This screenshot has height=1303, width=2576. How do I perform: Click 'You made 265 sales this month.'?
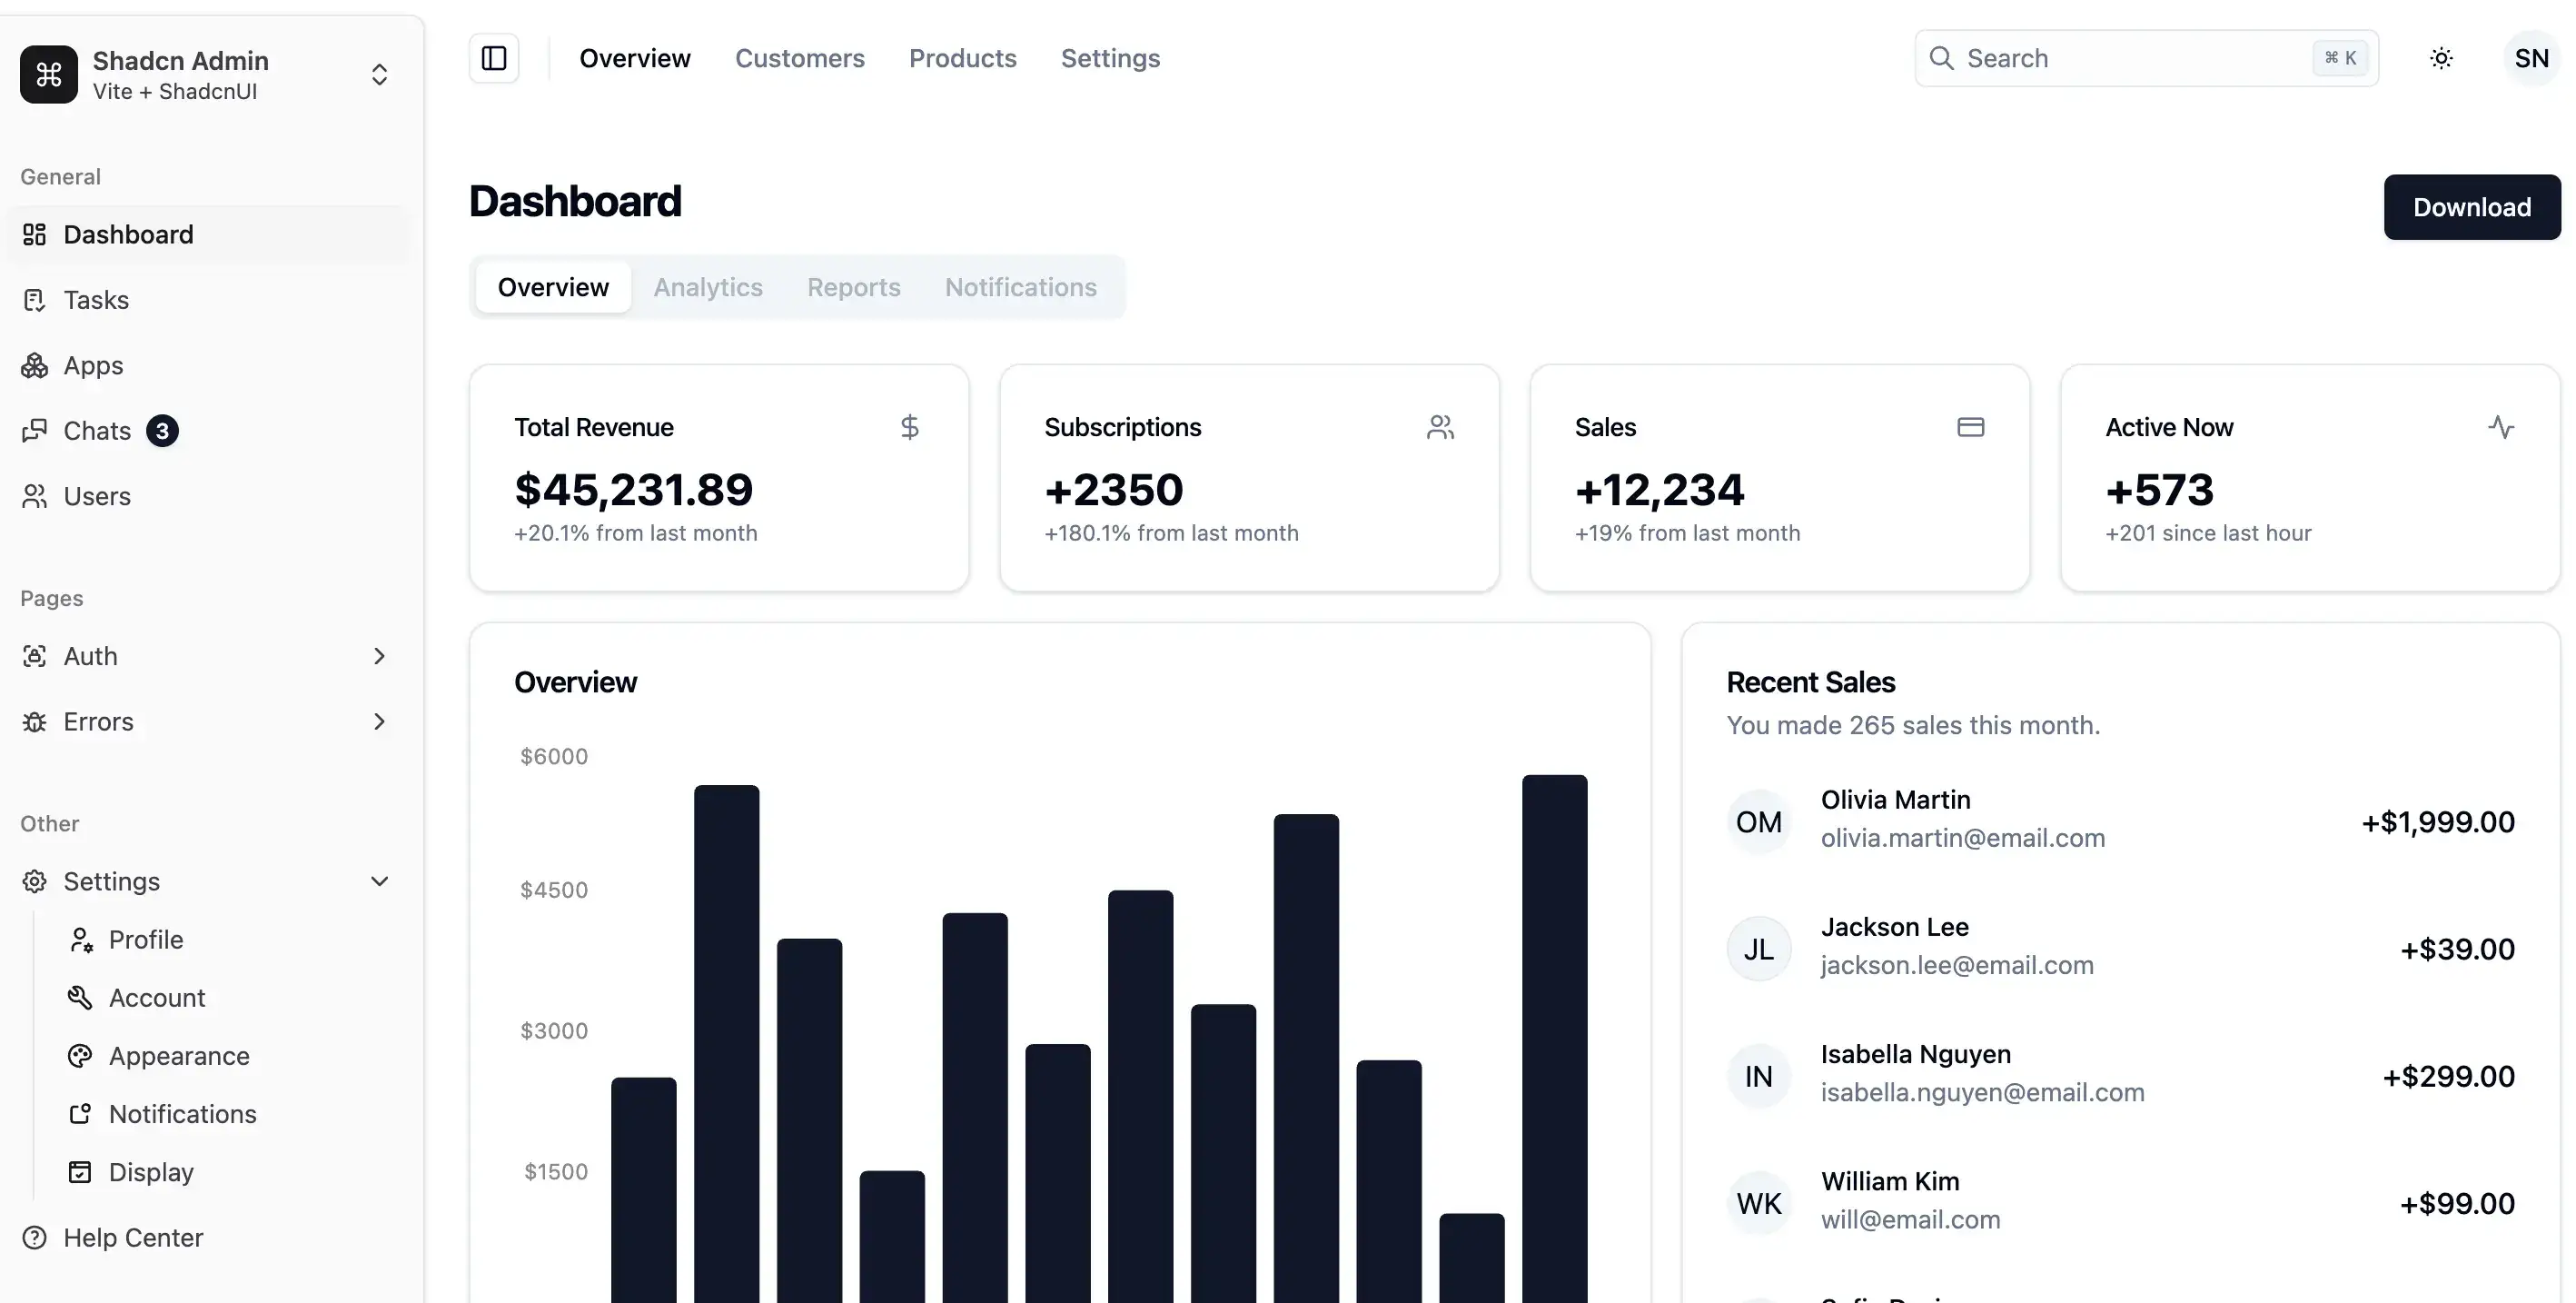(1913, 725)
